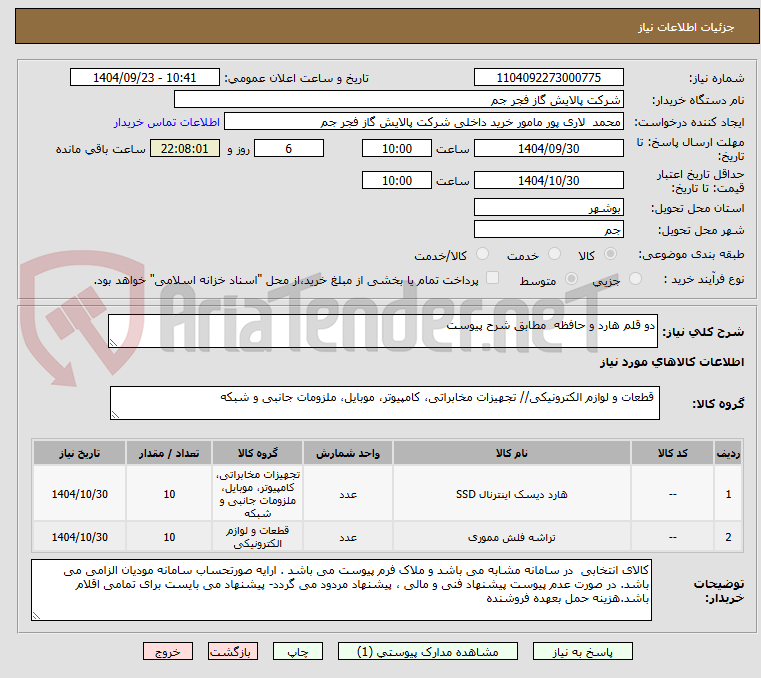The width and height of the screenshot is (761, 678).
Task: Select the خدمت radio button
Action: click(554, 254)
